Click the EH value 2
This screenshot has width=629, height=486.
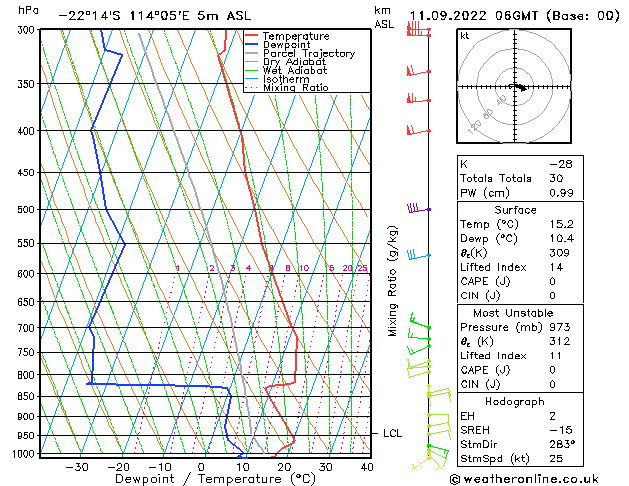point(552,416)
